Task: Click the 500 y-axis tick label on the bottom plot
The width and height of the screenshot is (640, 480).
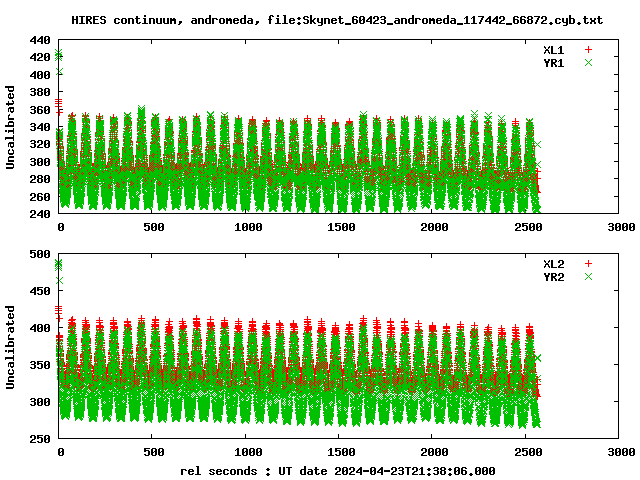Action: coord(40,254)
